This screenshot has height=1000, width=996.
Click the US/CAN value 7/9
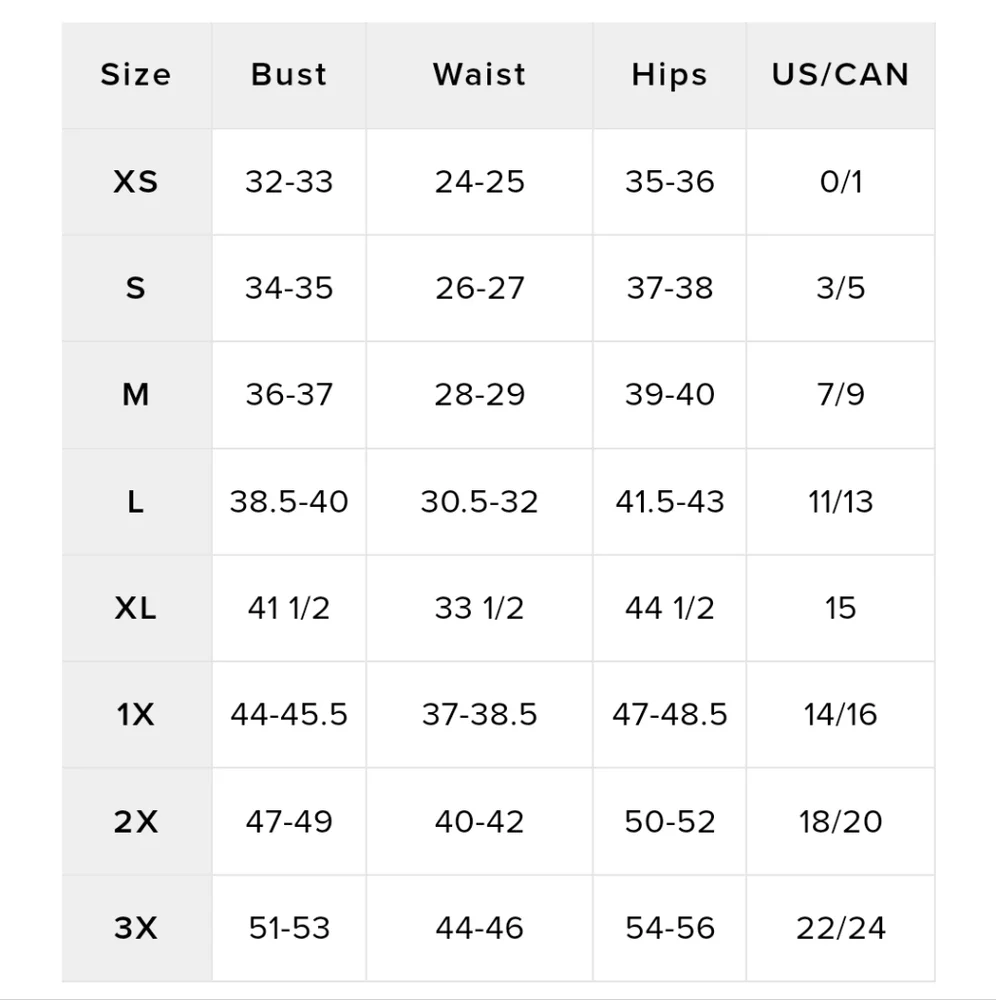coord(840,395)
